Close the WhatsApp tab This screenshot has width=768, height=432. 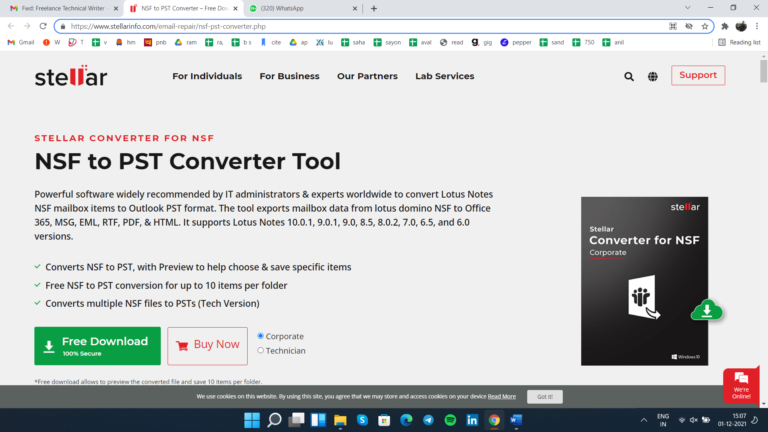[355, 8]
